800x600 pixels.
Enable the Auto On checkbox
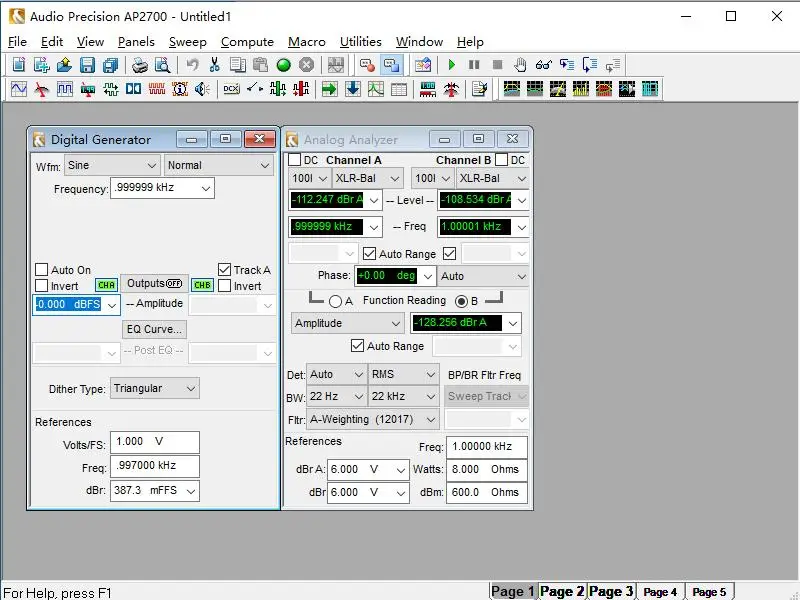tap(42, 270)
